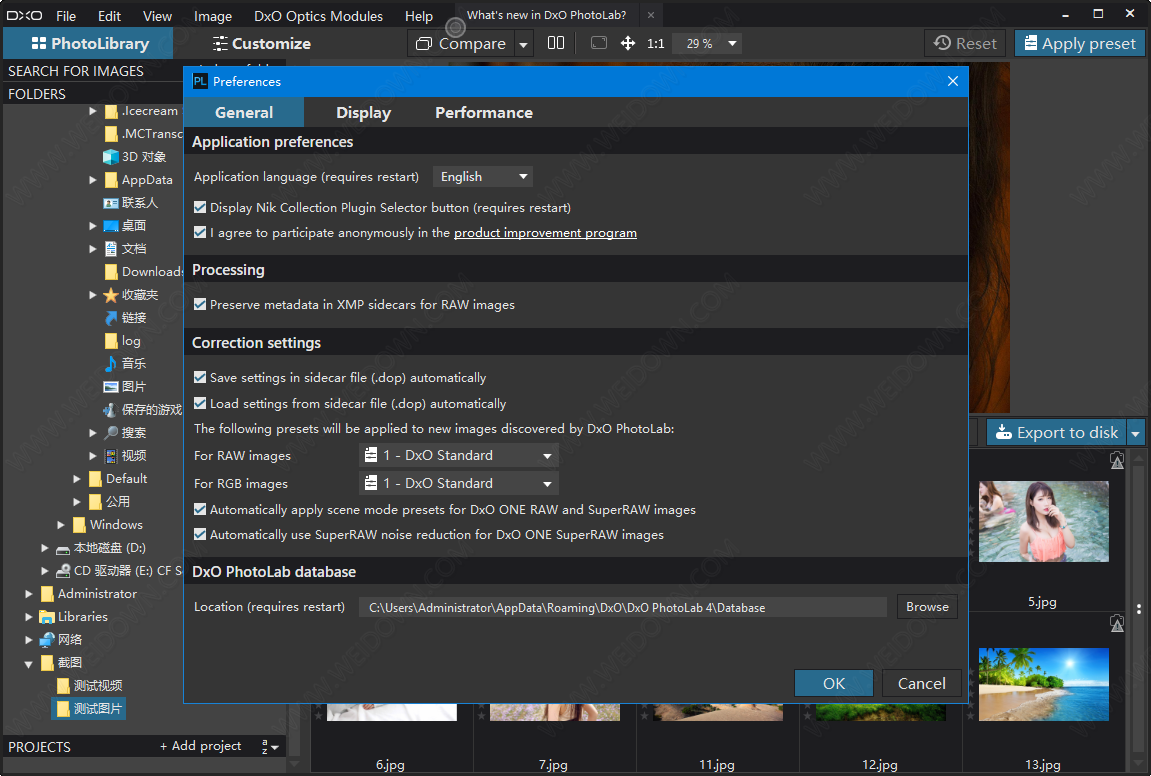
Task: Switch to the Customize tab
Action: click(262, 44)
